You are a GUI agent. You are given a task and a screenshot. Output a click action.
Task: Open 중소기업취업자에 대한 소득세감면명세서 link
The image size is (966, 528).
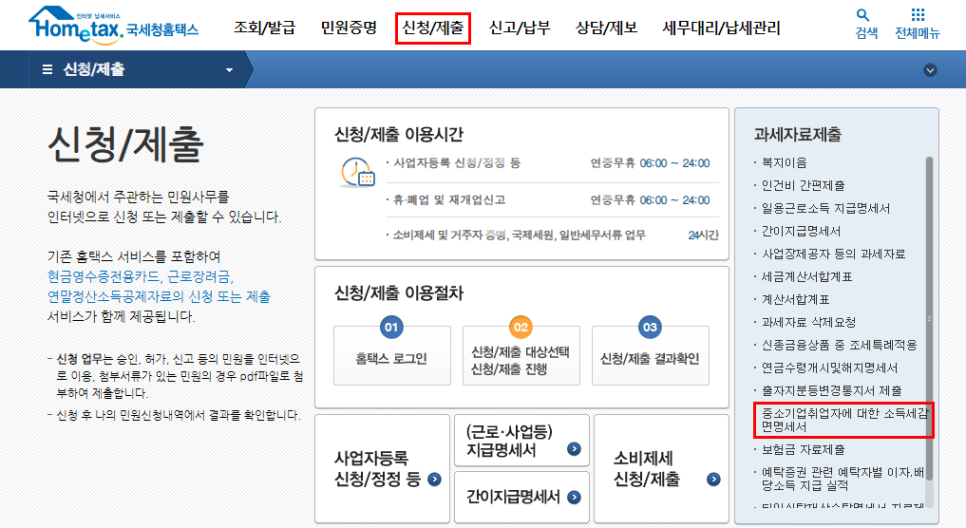[844, 420]
